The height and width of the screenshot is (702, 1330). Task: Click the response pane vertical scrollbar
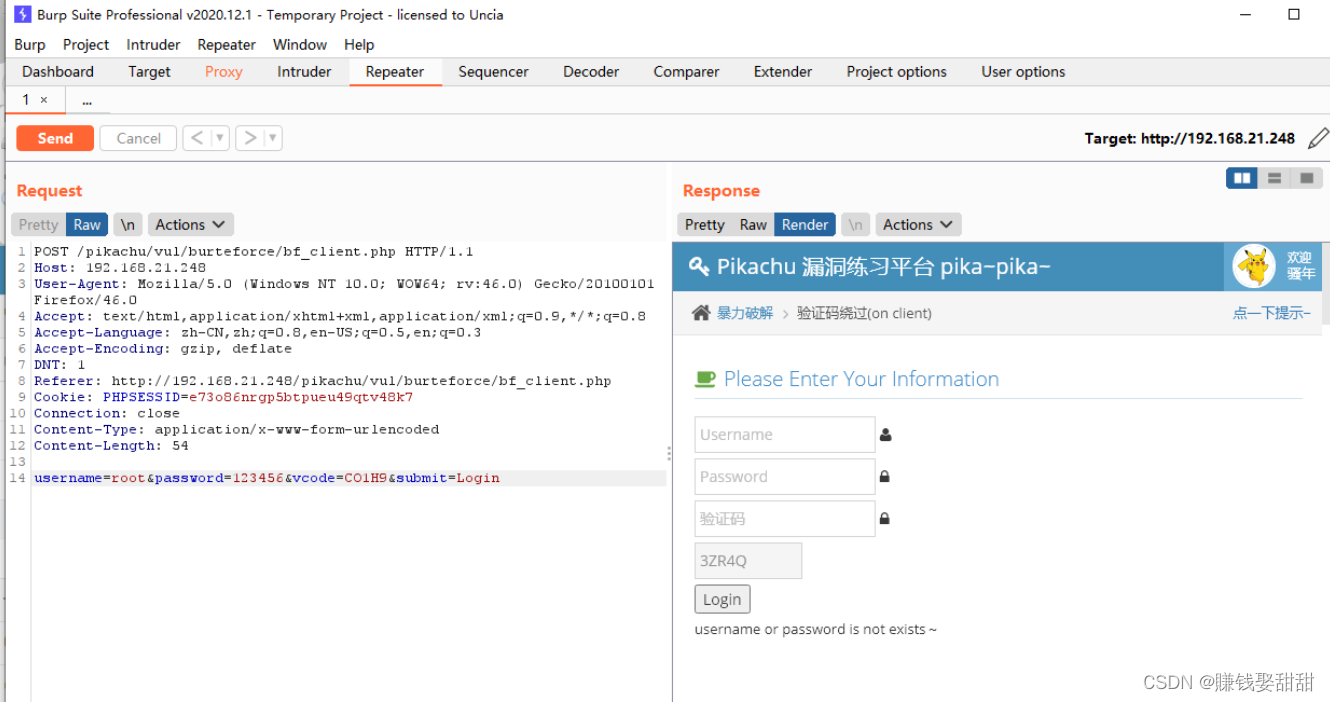click(x=1326, y=285)
